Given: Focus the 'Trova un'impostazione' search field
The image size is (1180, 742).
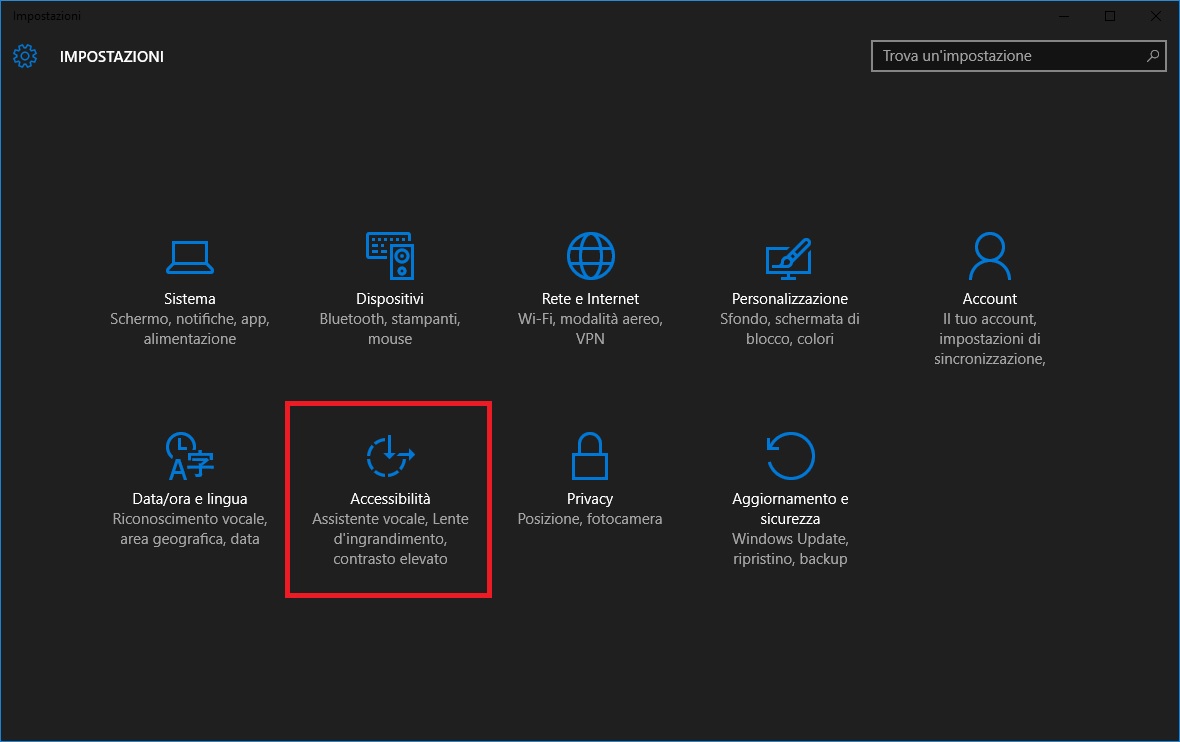Looking at the screenshot, I should [x=1010, y=56].
